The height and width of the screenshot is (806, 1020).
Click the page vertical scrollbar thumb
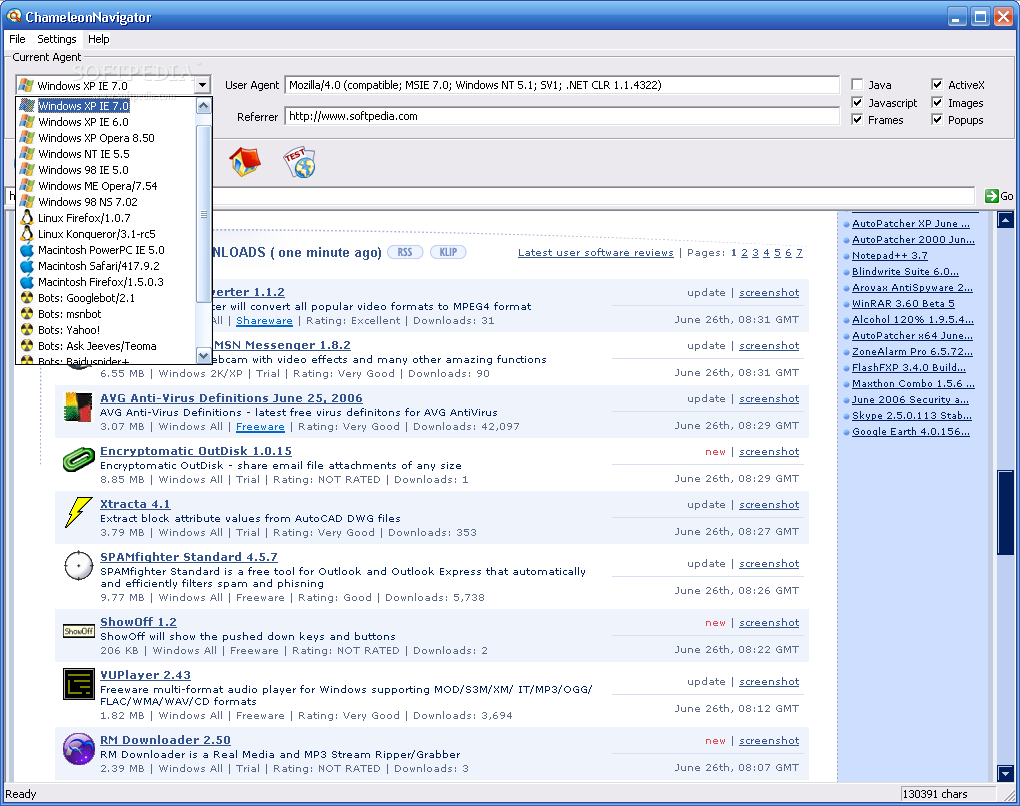1006,512
